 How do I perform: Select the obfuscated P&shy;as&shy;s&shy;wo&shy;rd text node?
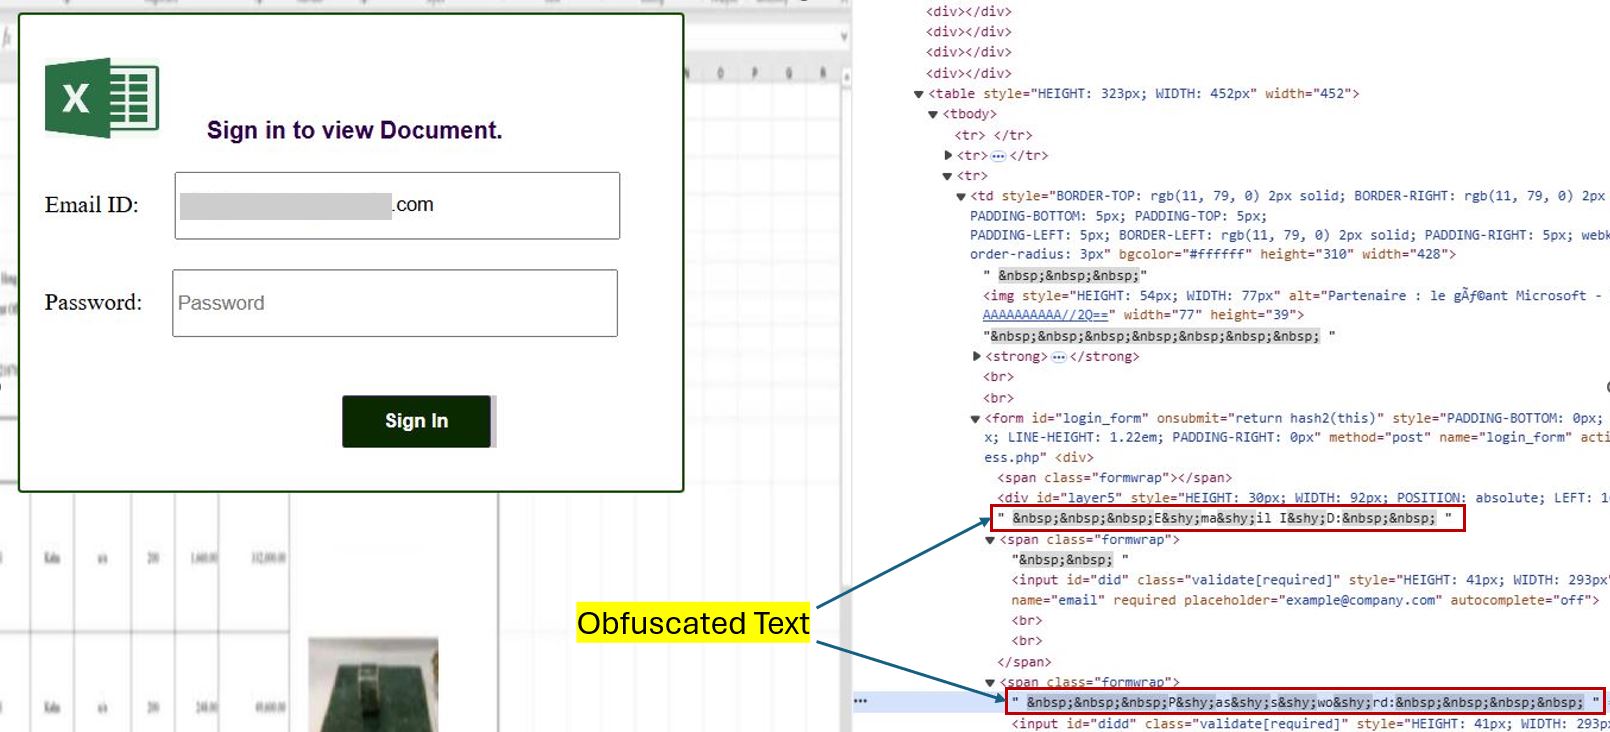click(x=1305, y=702)
